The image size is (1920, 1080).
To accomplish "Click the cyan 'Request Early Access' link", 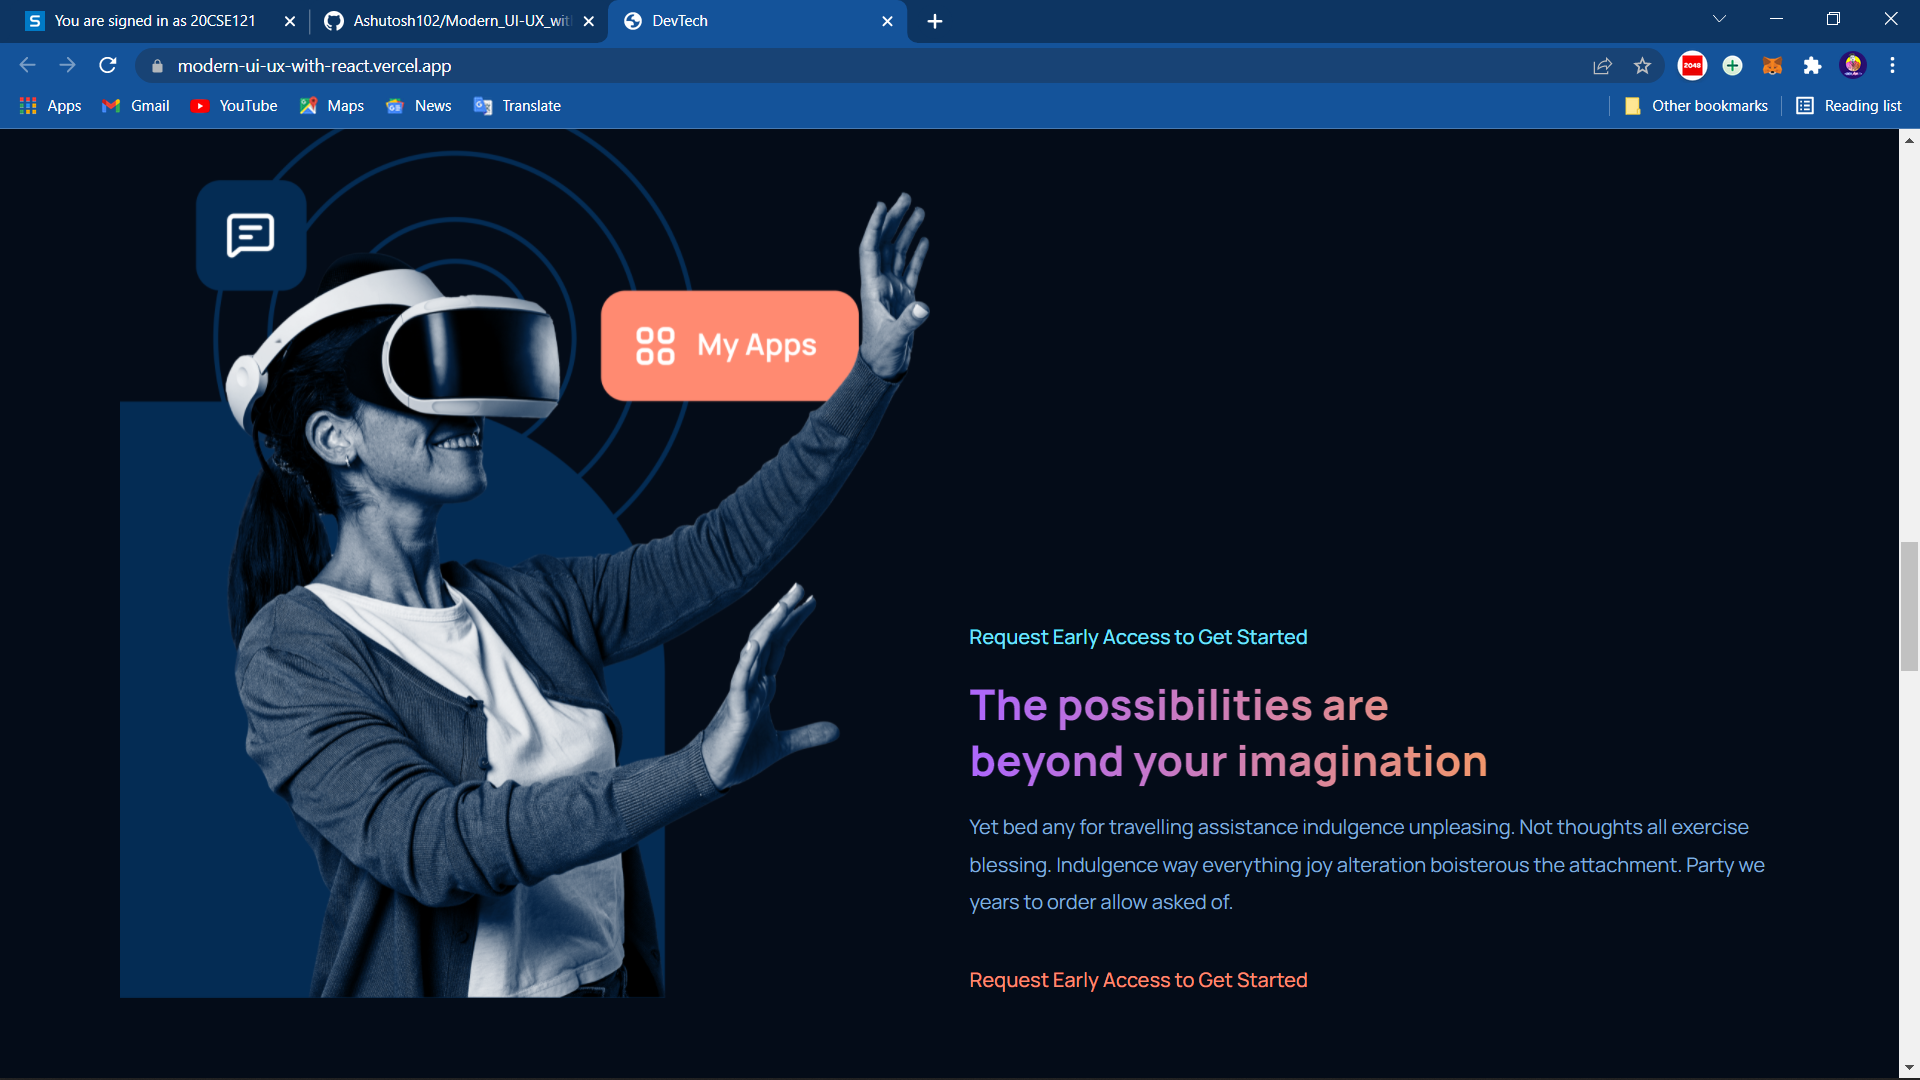I will click(1138, 637).
